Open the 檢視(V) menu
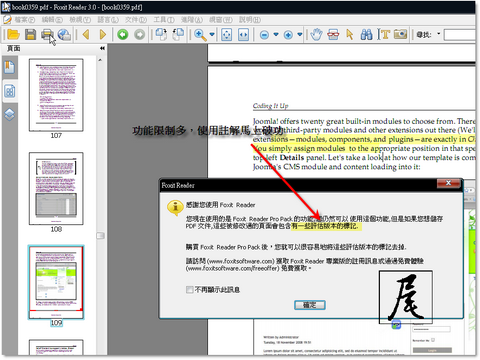This screenshot has height=360, width=480. click(80, 20)
